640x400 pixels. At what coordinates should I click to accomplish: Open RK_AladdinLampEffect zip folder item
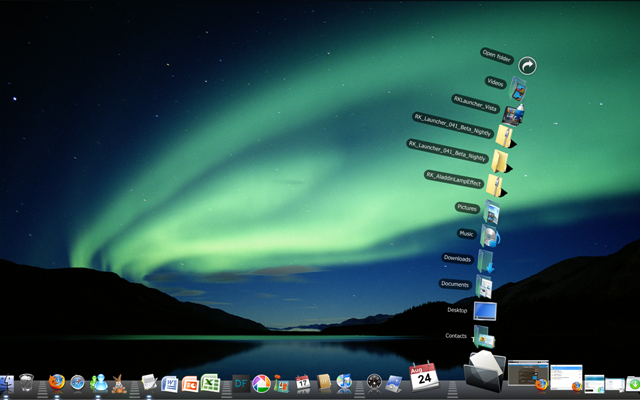click(496, 186)
